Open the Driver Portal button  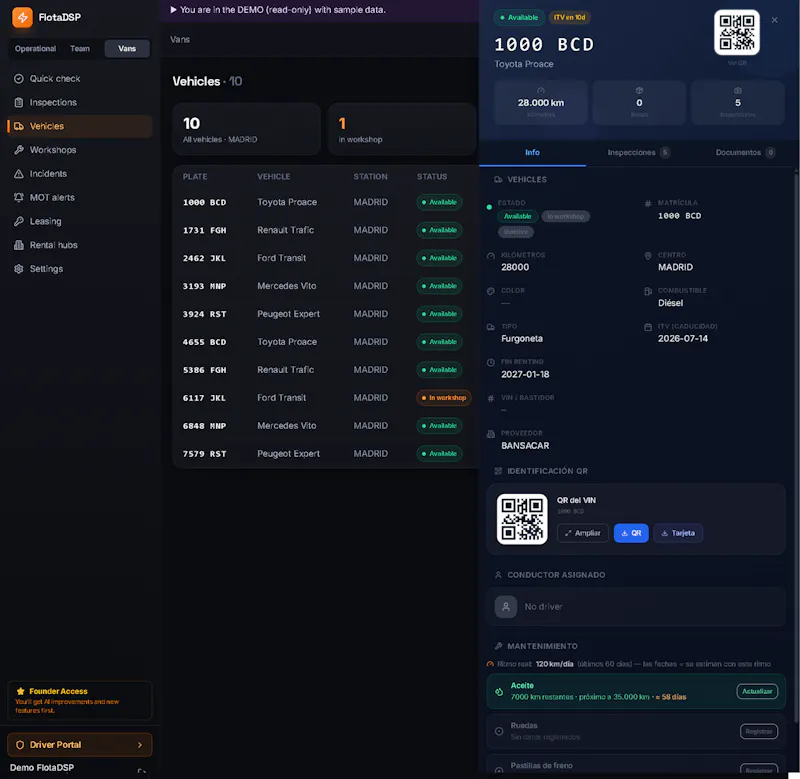80,745
